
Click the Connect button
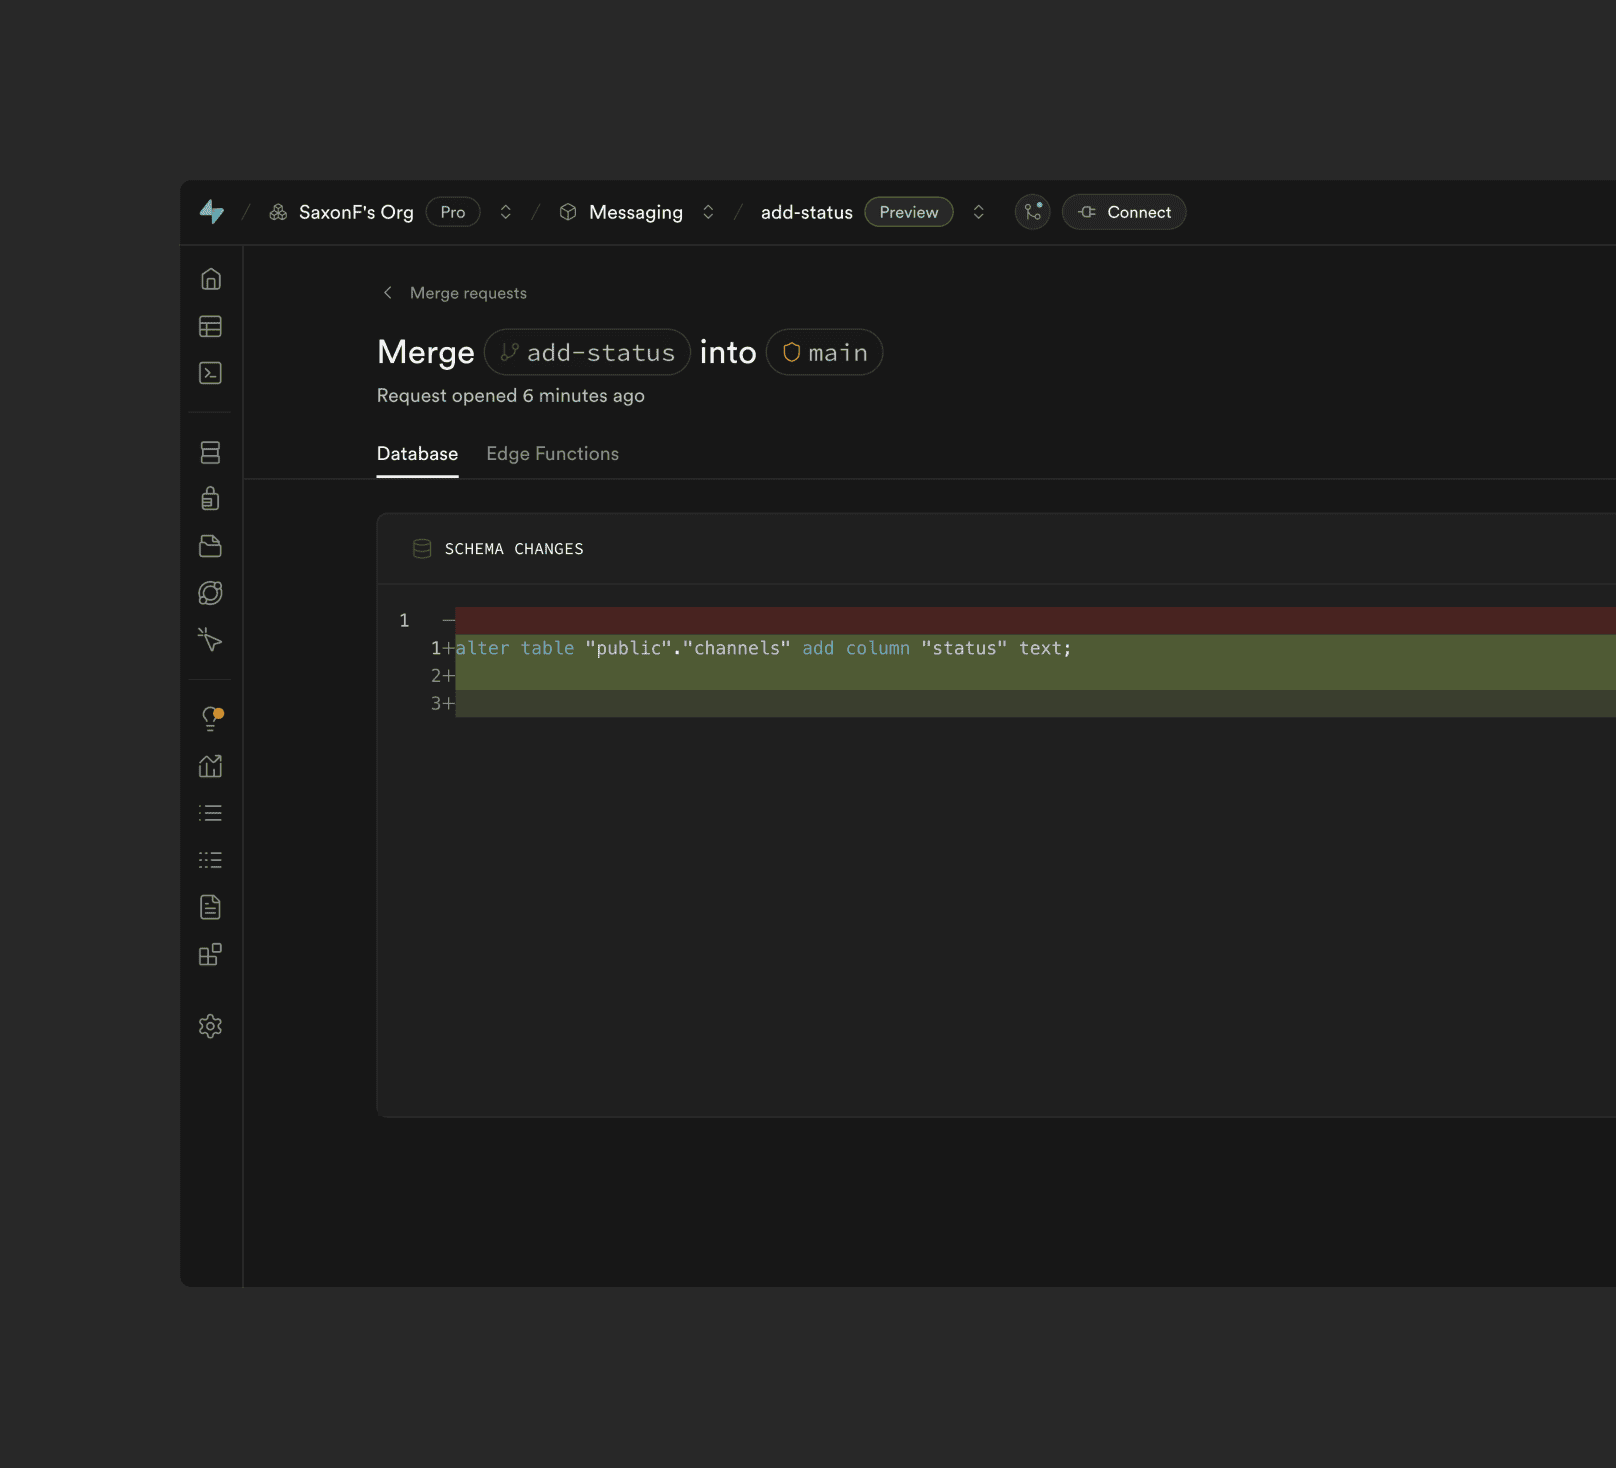[x=1124, y=212]
